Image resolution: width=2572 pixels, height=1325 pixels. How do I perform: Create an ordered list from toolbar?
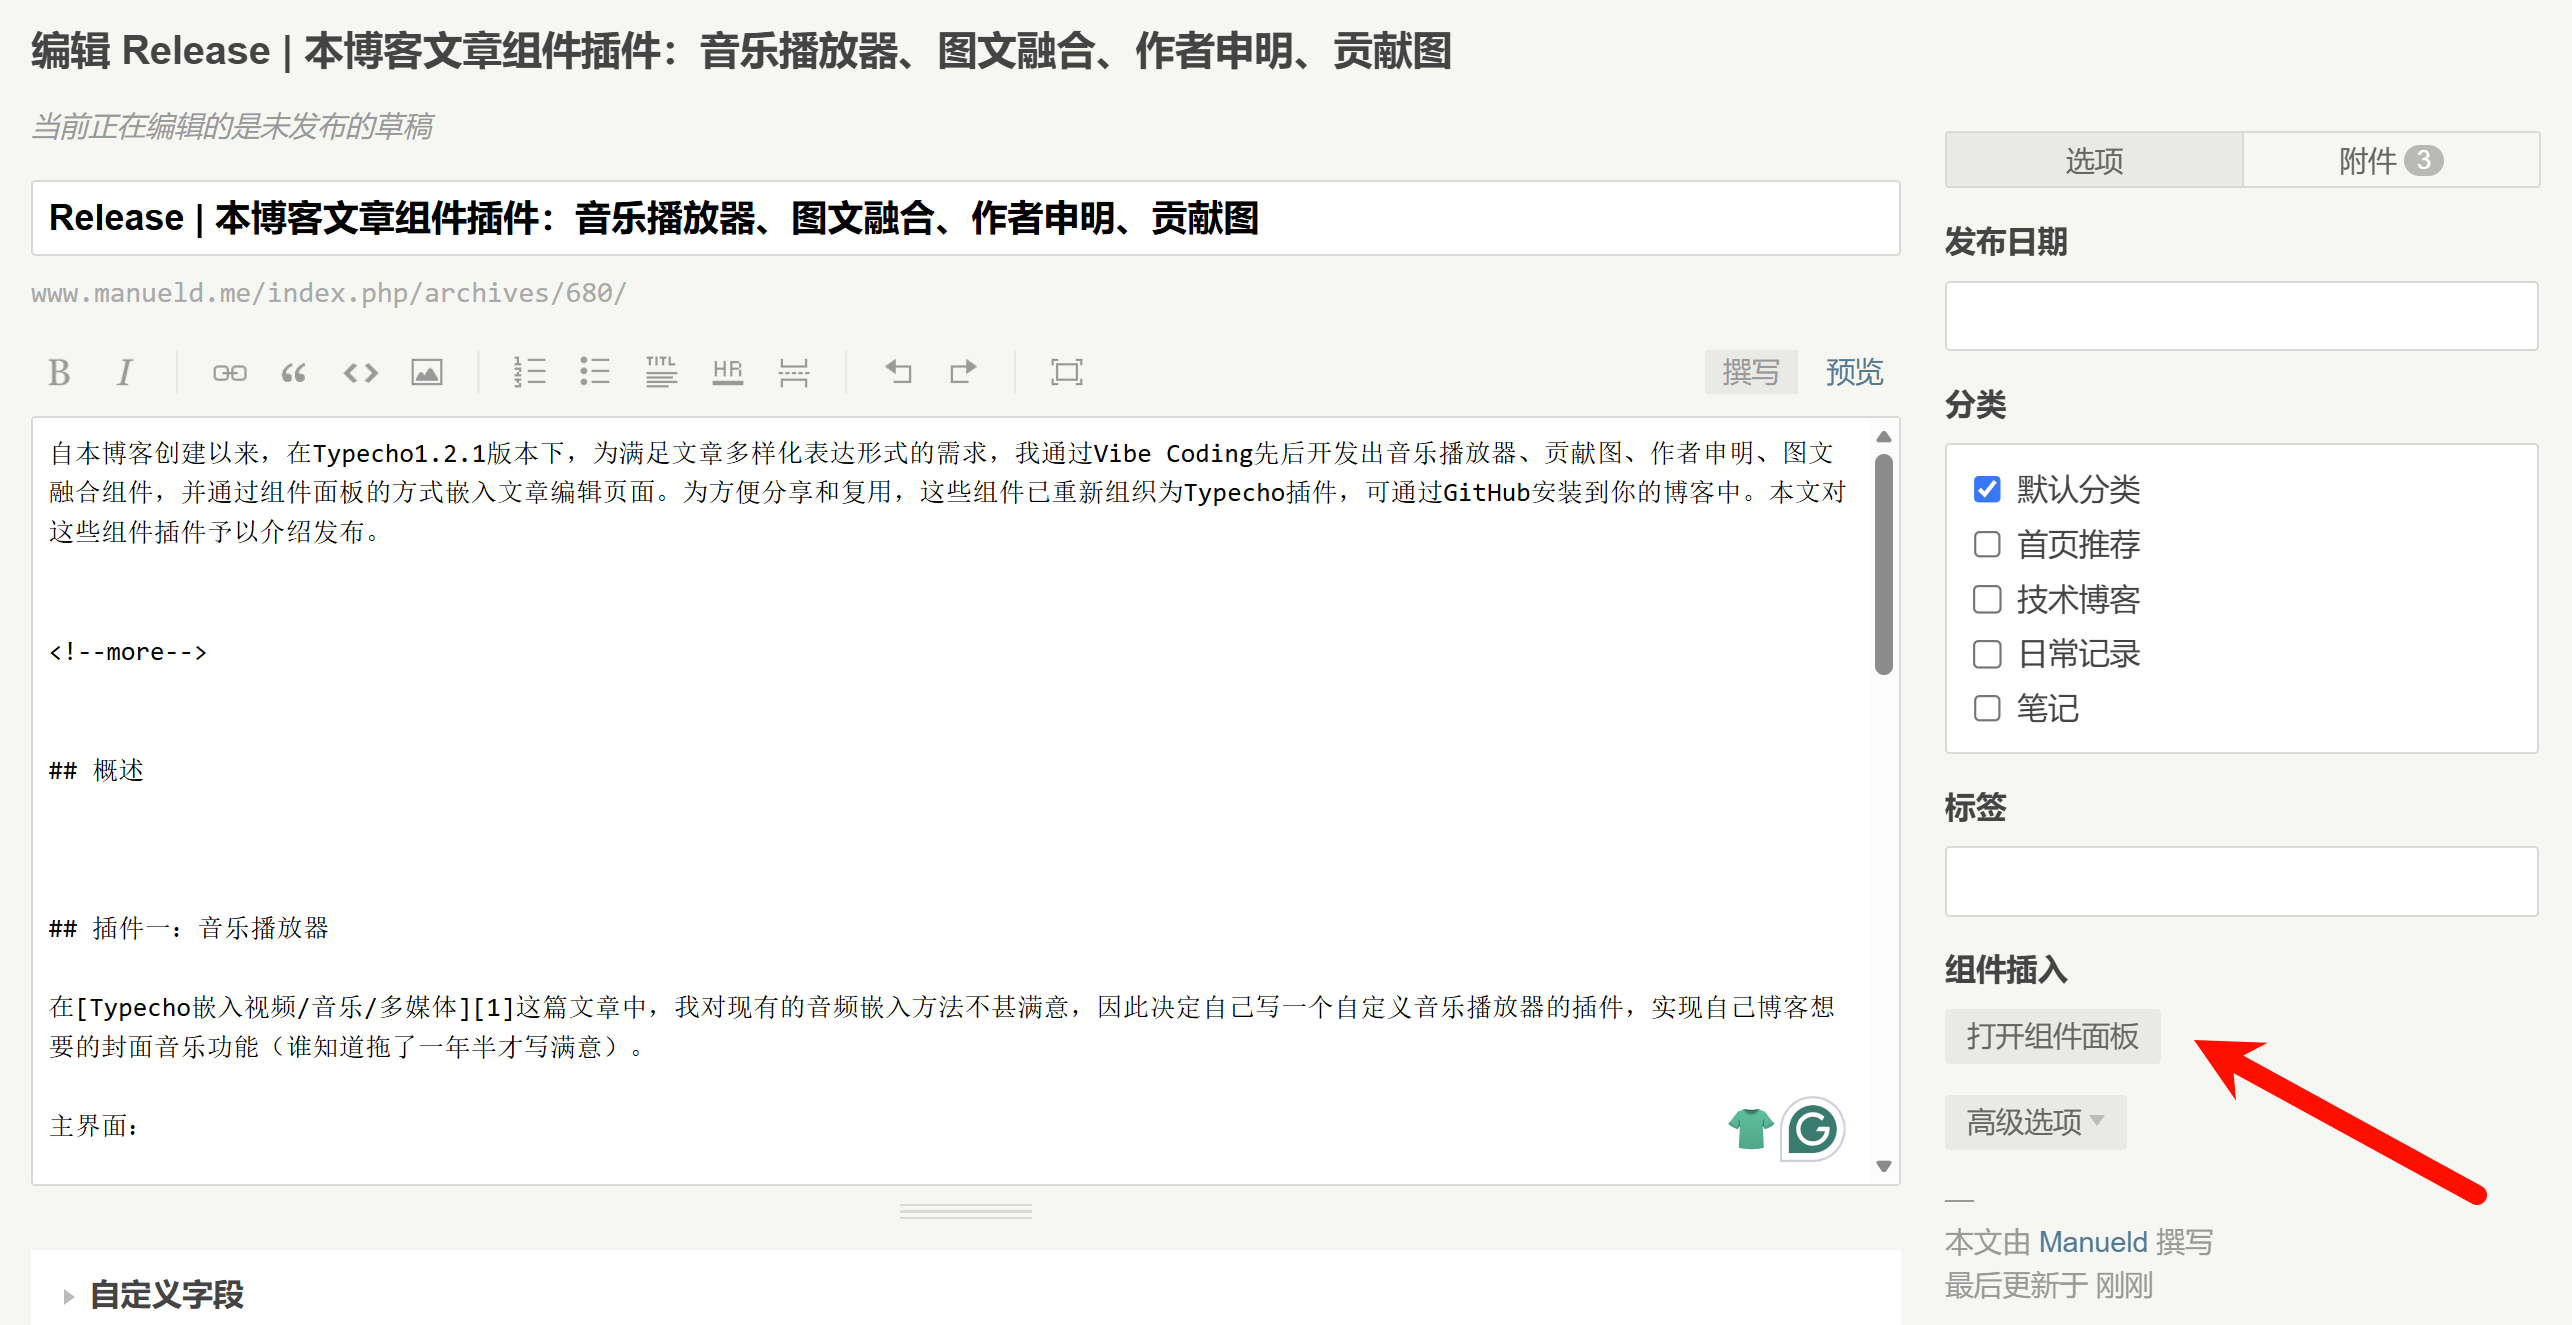click(529, 372)
